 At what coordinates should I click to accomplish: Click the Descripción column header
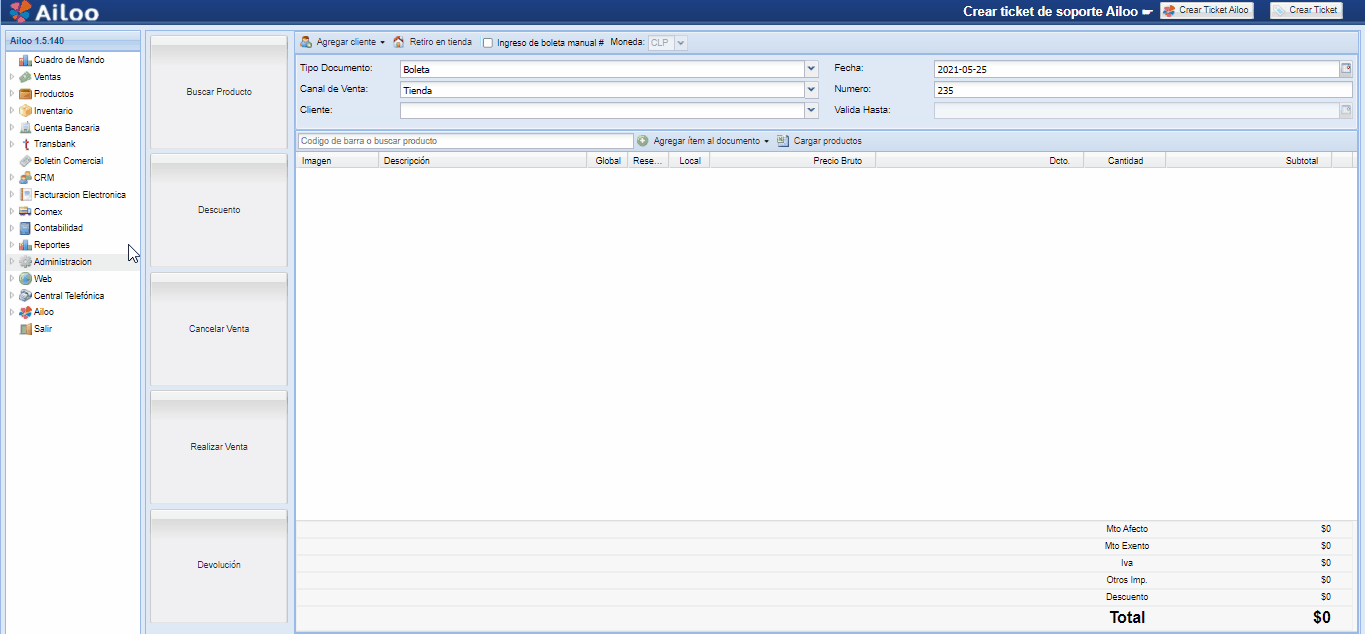tap(483, 160)
